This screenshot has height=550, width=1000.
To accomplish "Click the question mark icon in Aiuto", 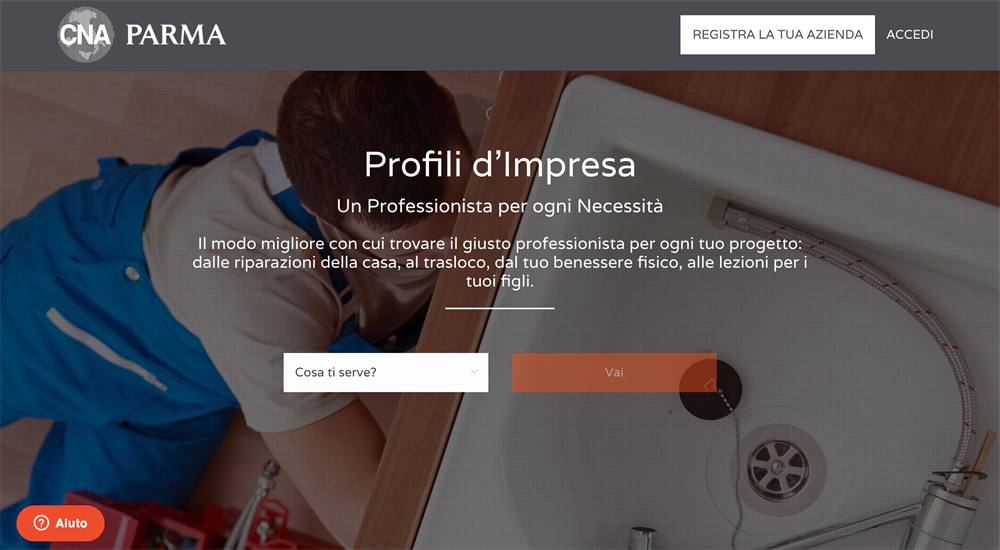I will coord(41,523).
